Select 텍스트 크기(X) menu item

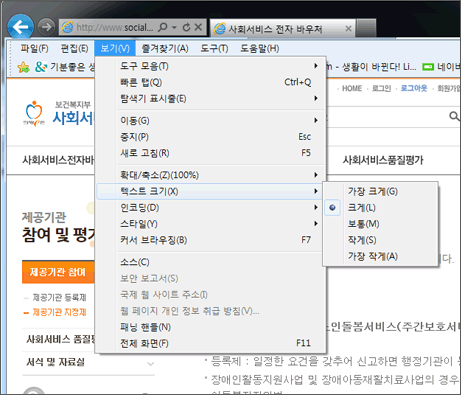(211, 191)
